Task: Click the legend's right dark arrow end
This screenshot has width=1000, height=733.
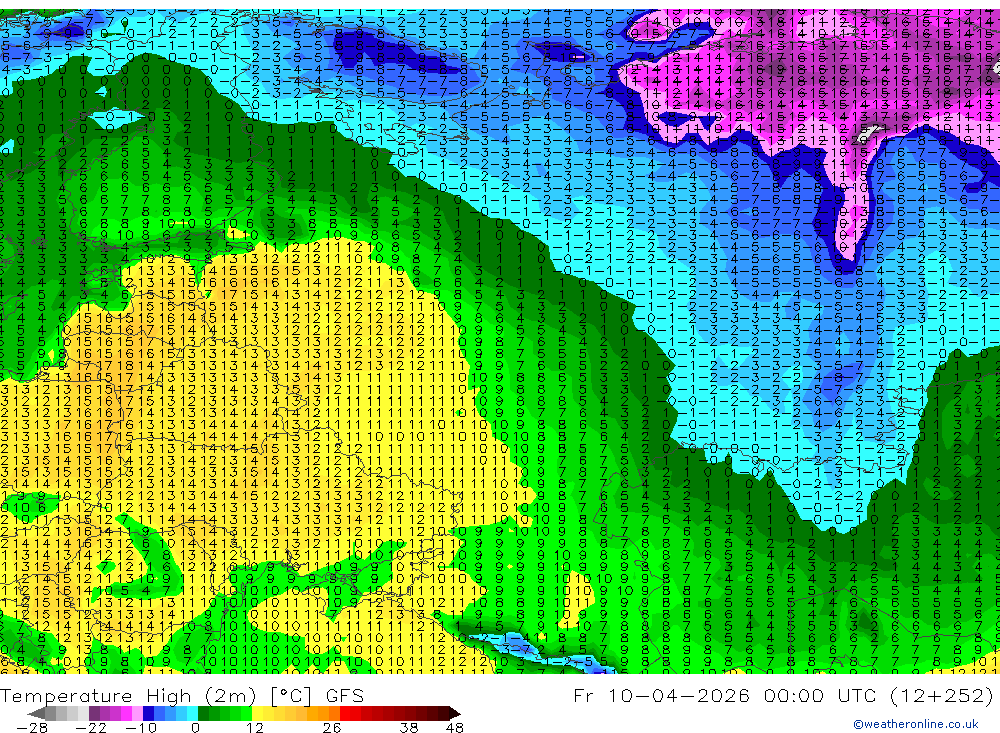Action: (455, 714)
